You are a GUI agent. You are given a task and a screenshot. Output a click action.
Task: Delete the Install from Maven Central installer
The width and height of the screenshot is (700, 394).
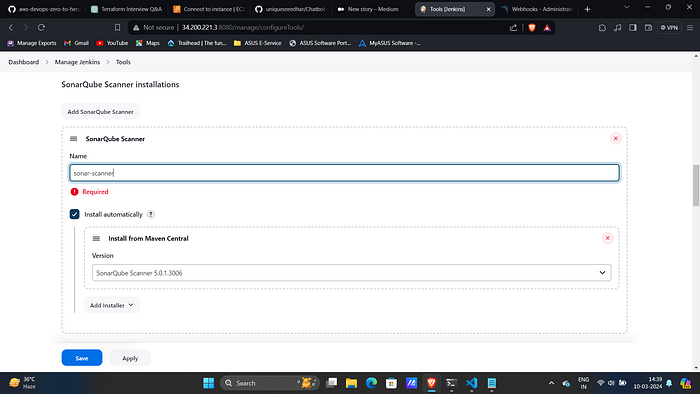point(608,238)
